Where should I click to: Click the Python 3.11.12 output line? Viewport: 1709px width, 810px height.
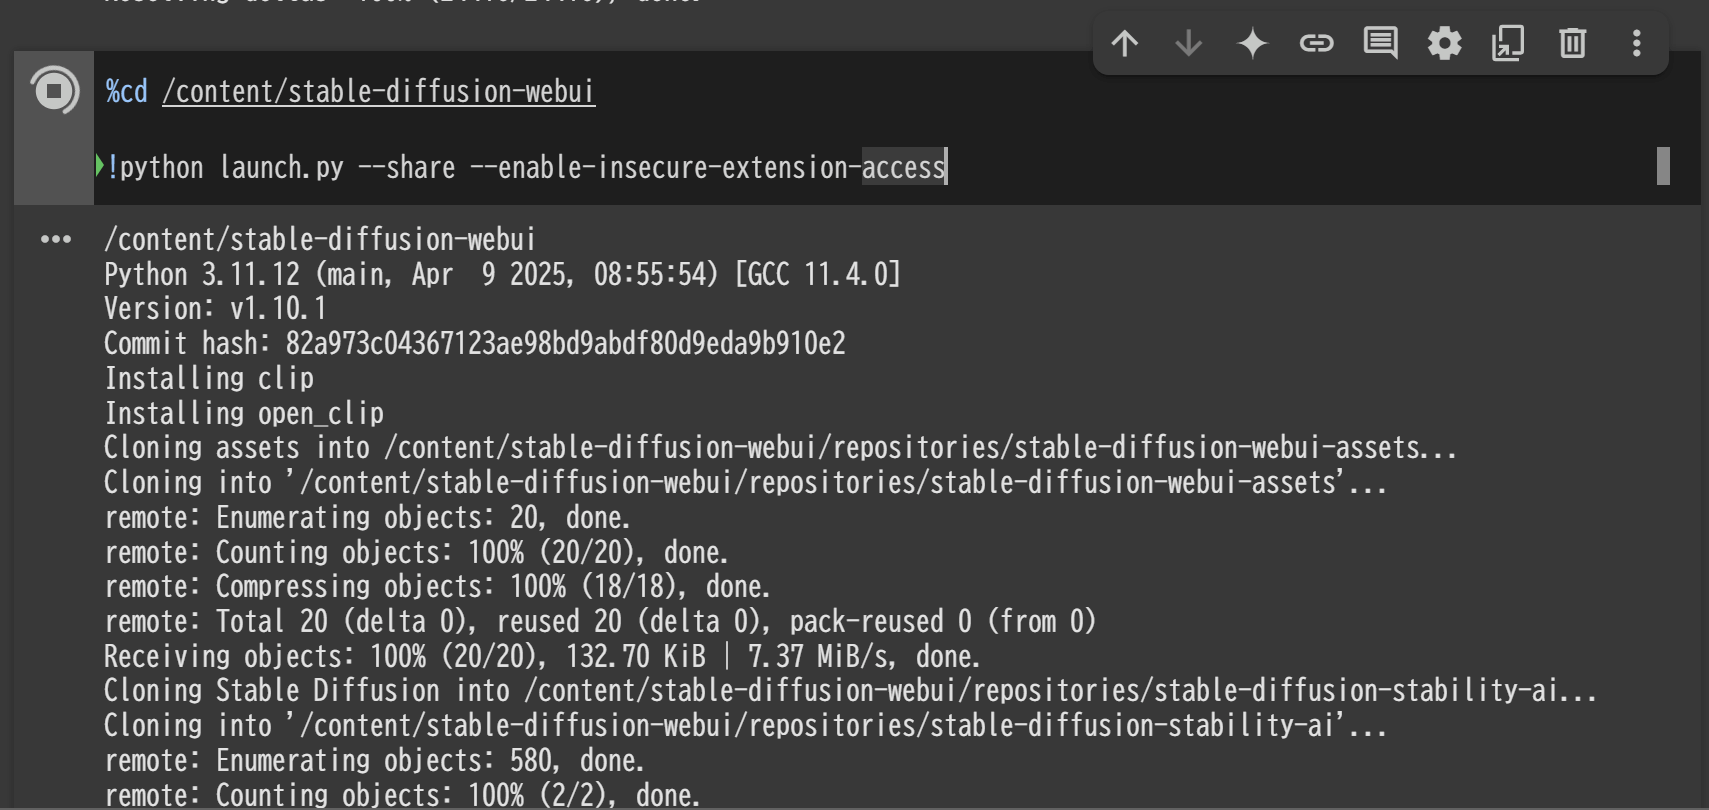coord(502,274)
